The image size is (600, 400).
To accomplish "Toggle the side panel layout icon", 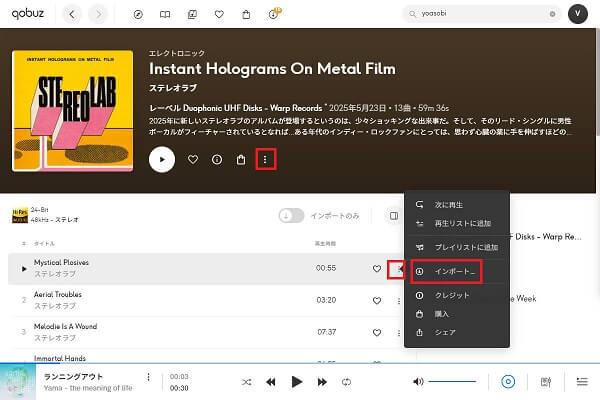I will pyautogui.click(x=394, y=216).
